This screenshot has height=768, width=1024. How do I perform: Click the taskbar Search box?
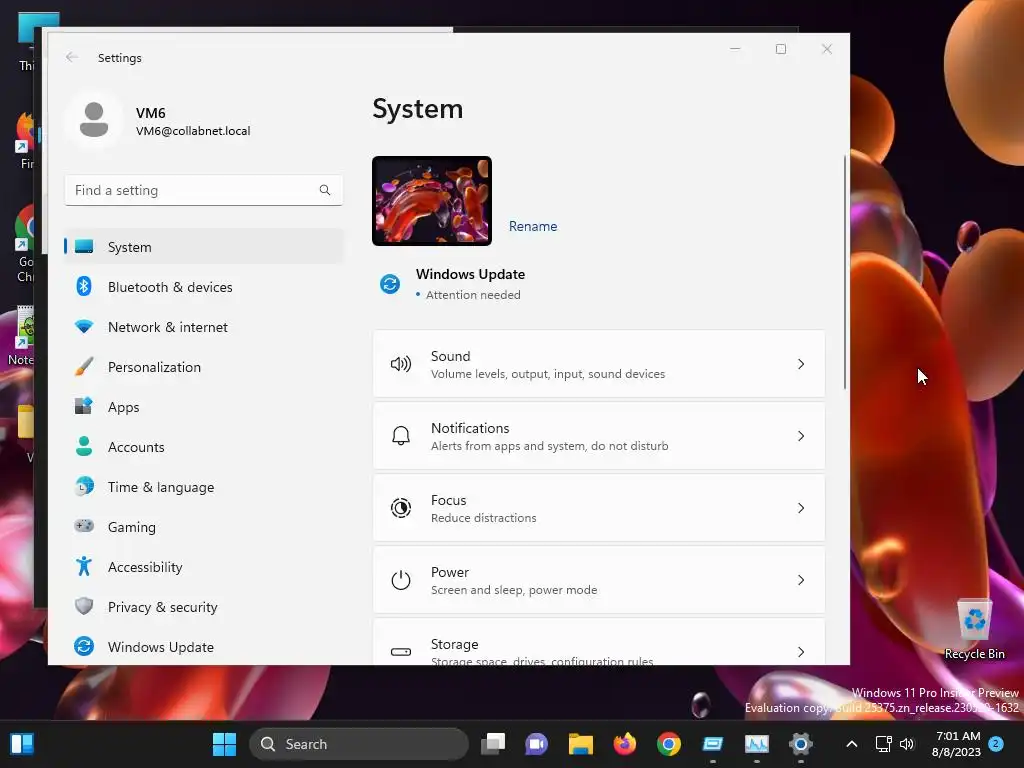(x=359, y=744)
